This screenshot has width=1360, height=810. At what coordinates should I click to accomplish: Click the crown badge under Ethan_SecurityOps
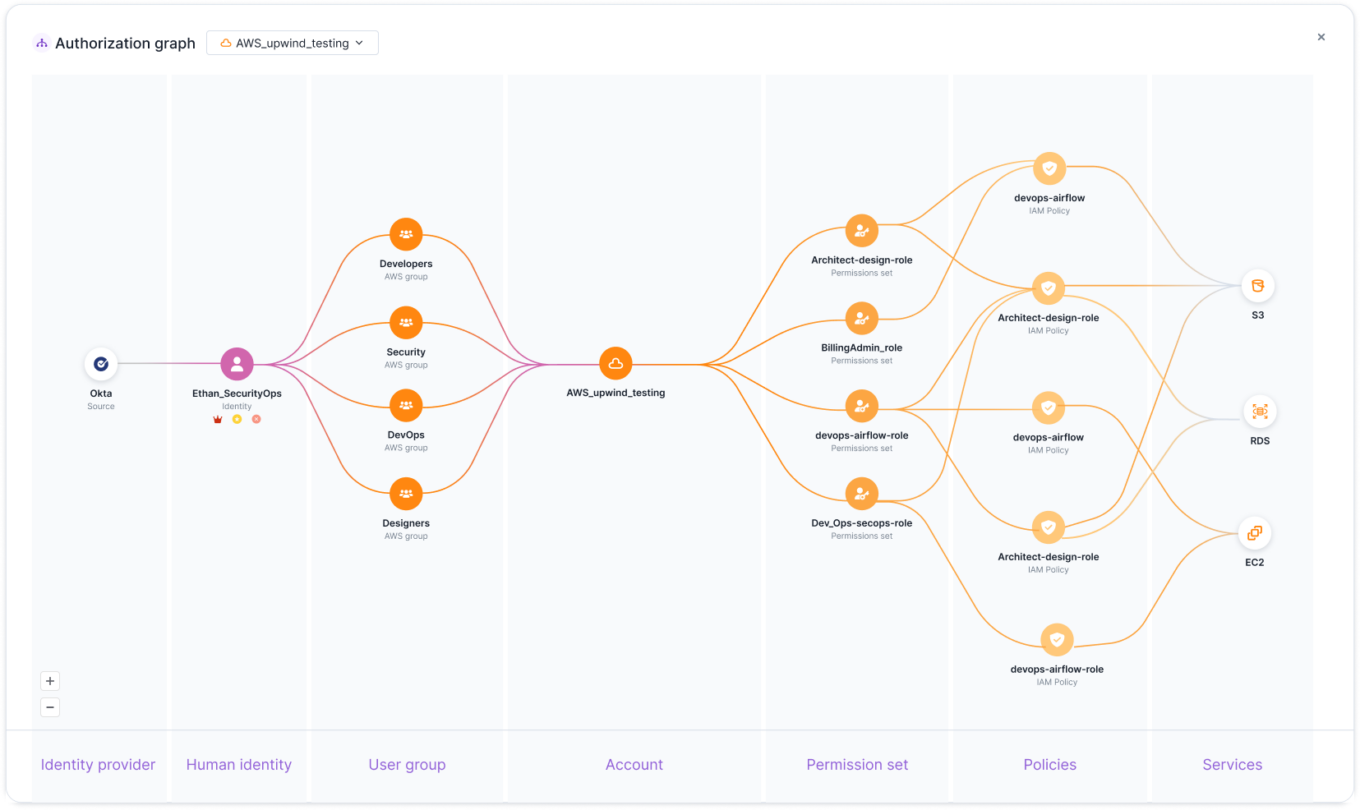point(218,419)
